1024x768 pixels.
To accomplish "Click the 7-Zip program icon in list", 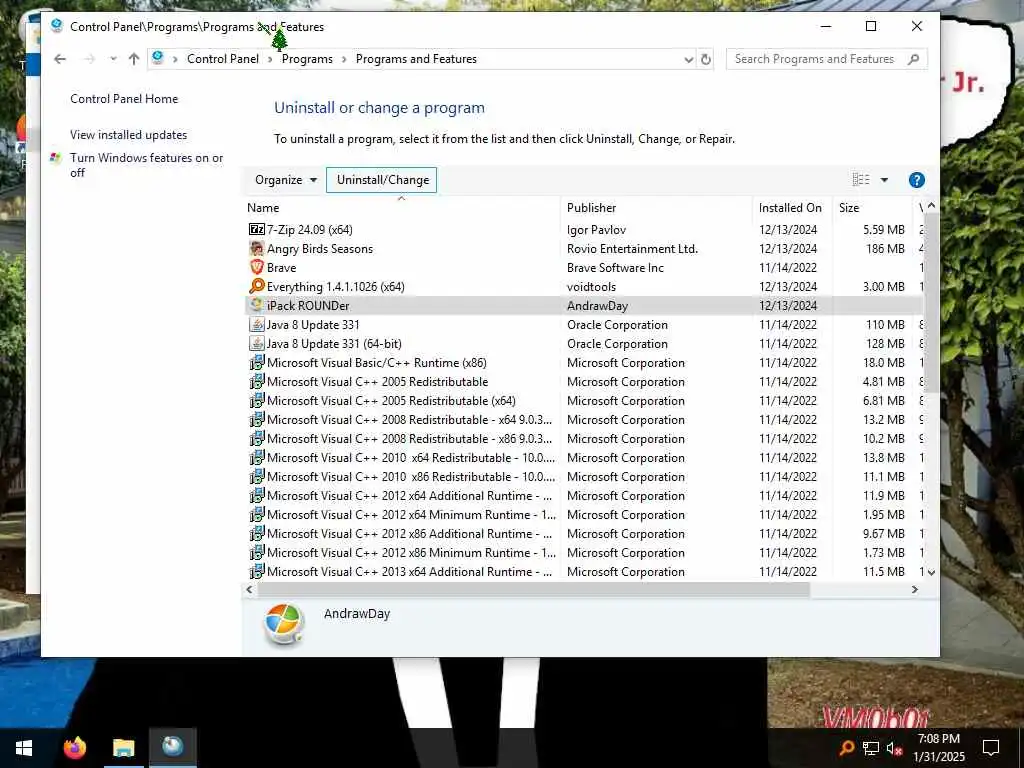I will point(257,229).
